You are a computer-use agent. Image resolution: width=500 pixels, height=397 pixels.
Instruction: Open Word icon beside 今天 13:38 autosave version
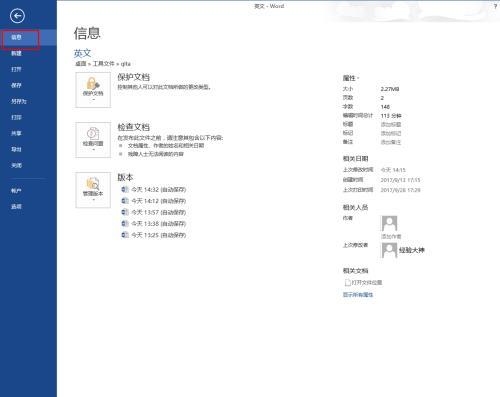pos(125,223)
